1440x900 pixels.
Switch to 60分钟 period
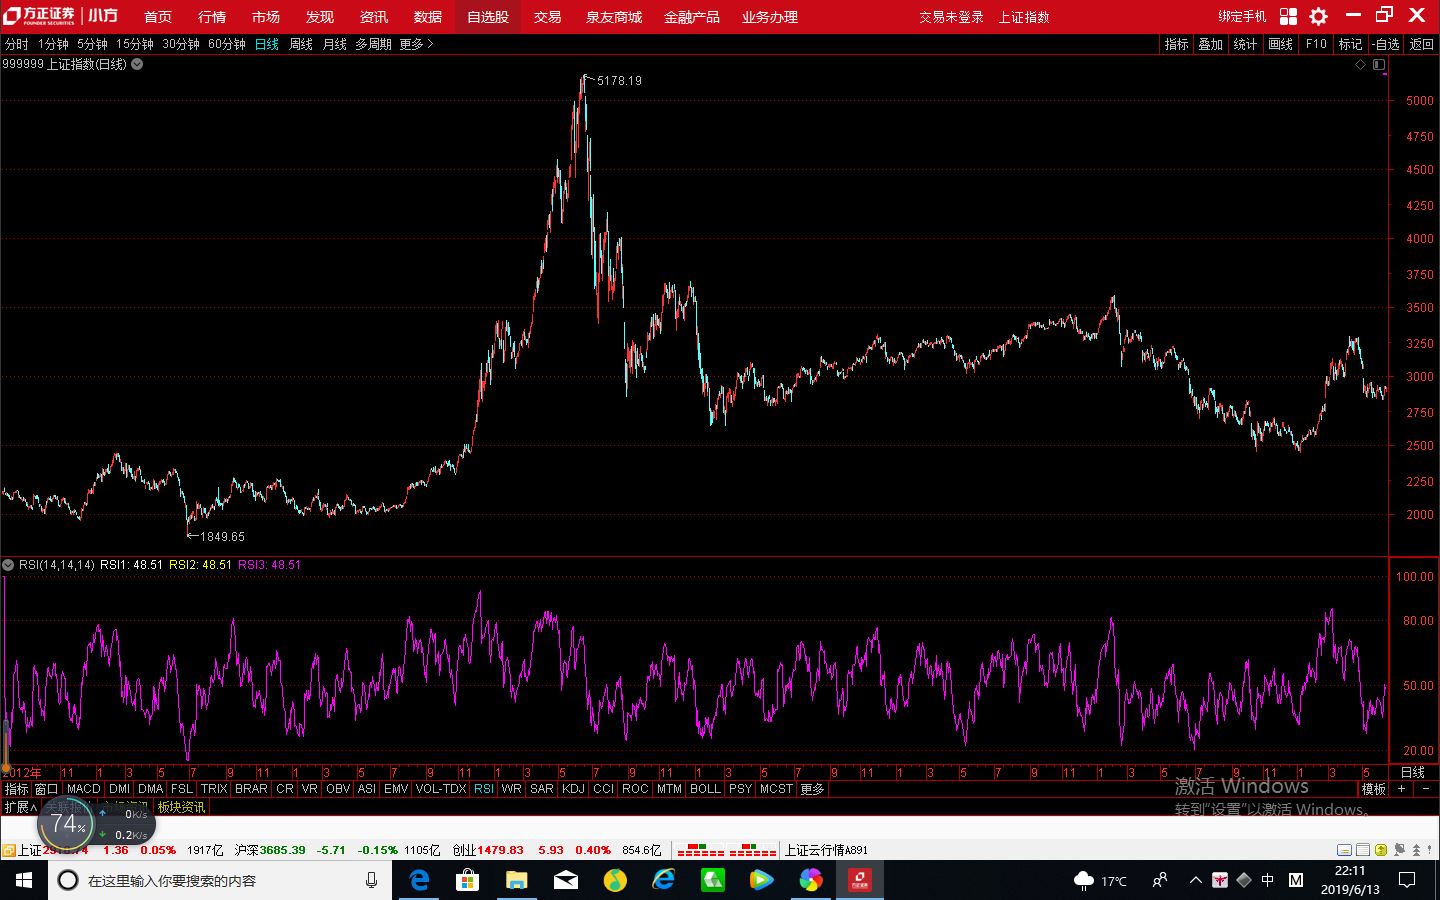[x=227, y=44]
